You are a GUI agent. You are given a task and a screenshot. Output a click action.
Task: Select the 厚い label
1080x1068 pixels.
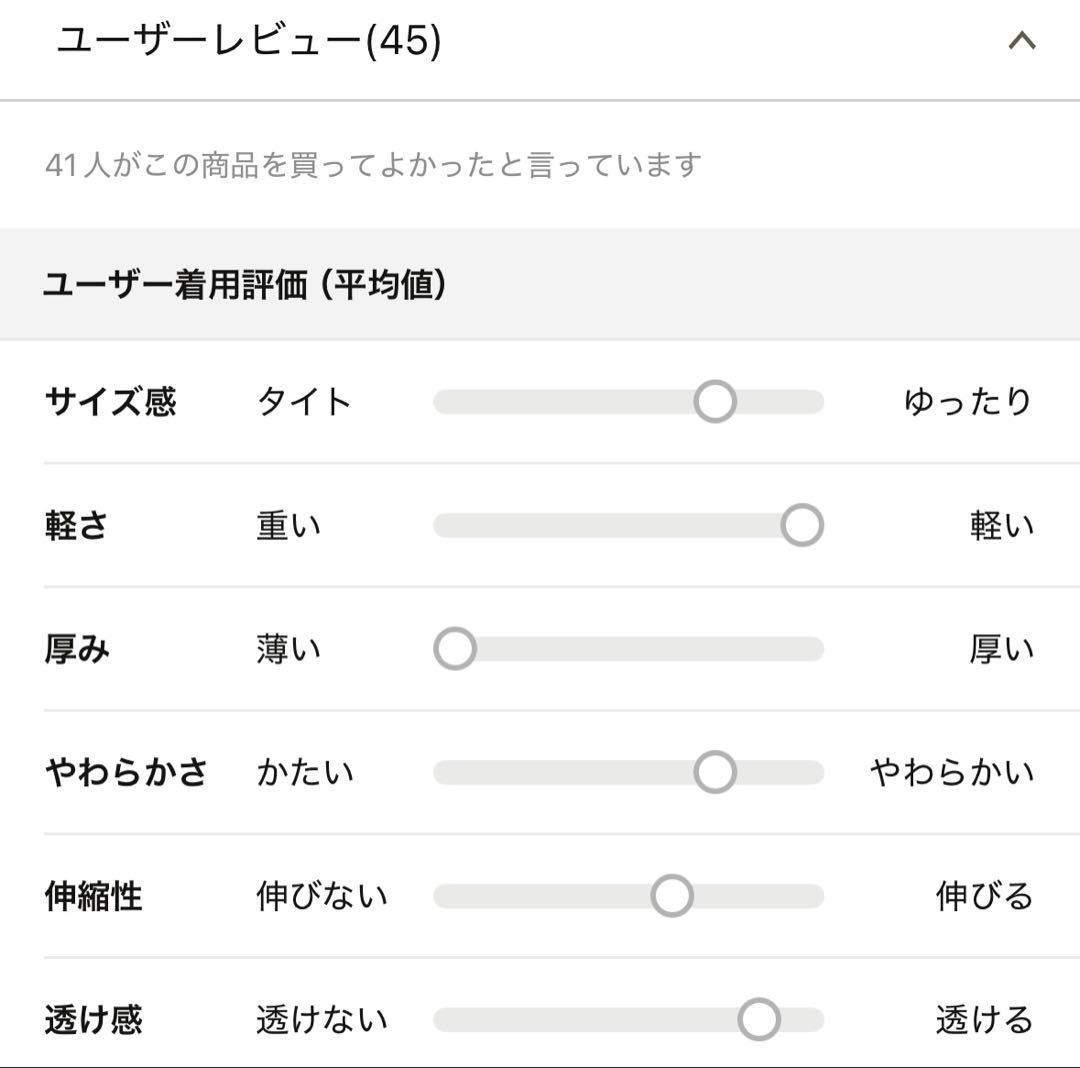(1000, 648)
